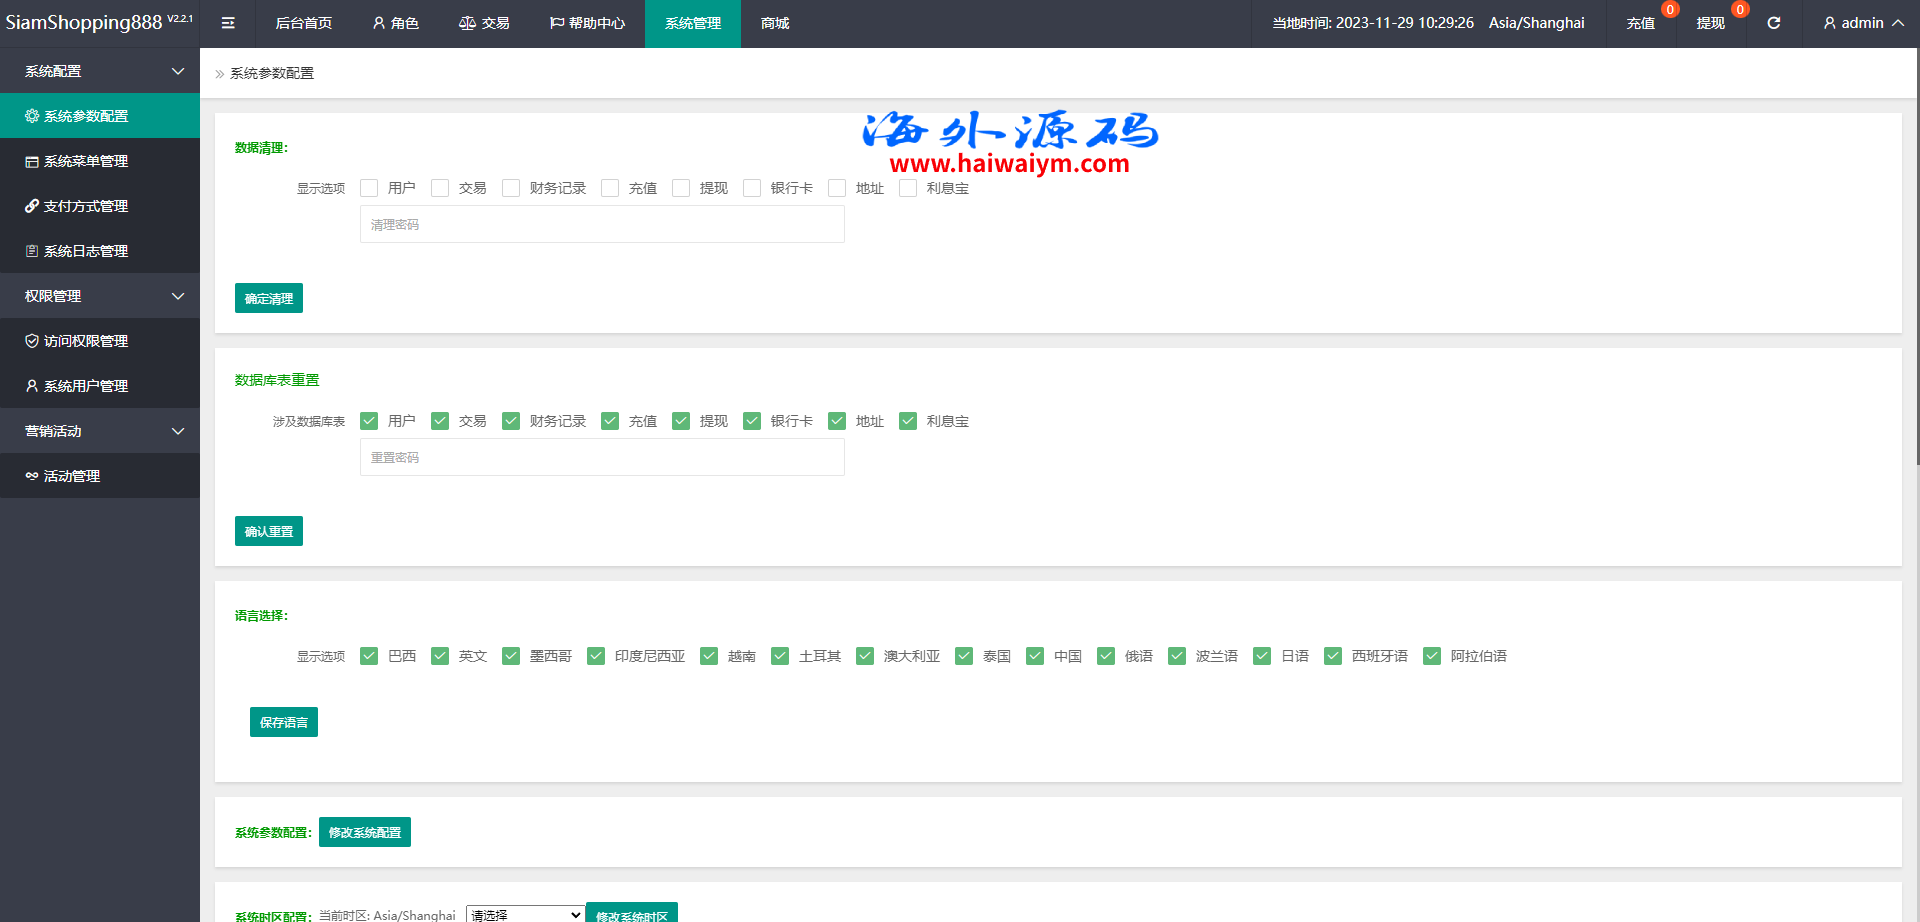Click the 清理密码 input field
The width and height of the screenshot is (1920, 922).
pos(602,225)
